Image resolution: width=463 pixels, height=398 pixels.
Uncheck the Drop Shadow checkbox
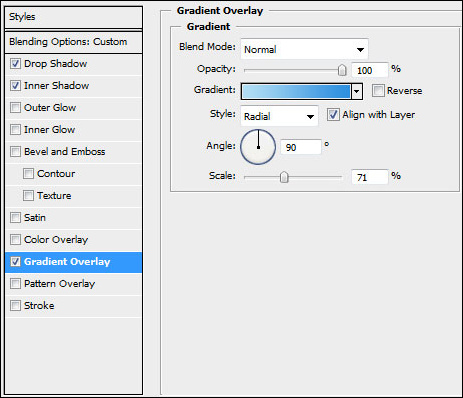coord(15,63)
